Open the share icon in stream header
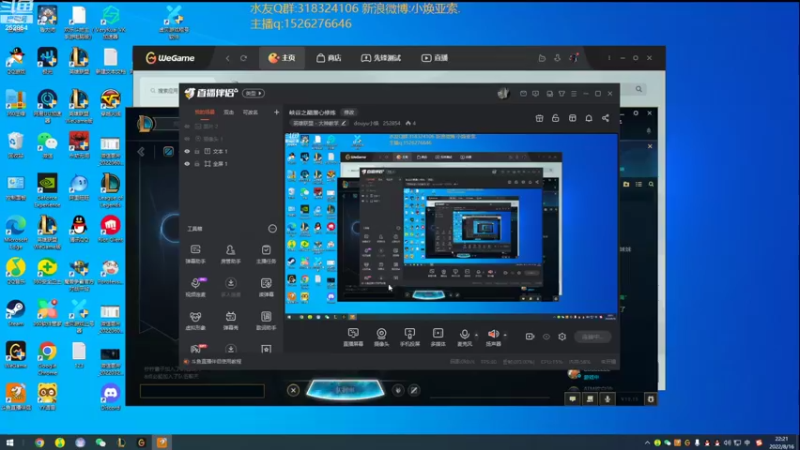Viewport: 800px width, 450px height. pyautogui.click(x=605, y=118)
